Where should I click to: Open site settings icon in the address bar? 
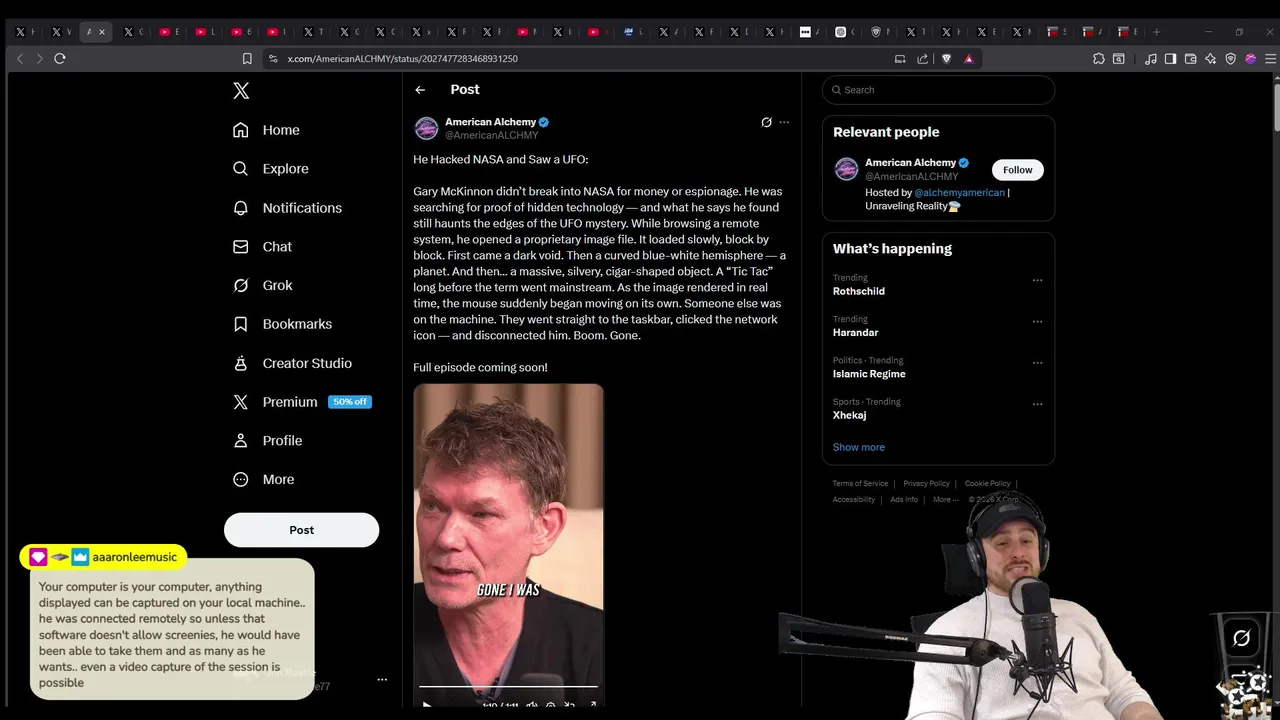[x=273, y=59]
